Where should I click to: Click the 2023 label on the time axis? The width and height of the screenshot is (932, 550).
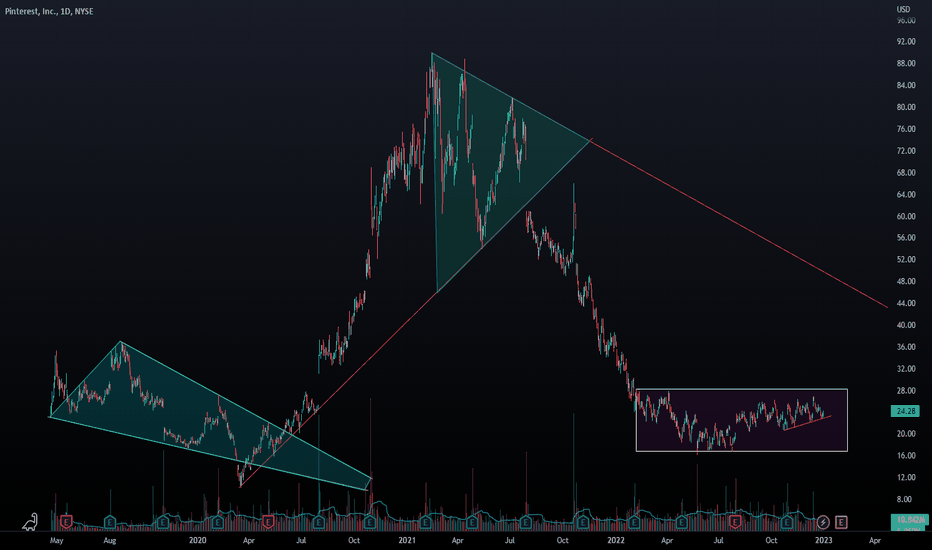point(823,540)
